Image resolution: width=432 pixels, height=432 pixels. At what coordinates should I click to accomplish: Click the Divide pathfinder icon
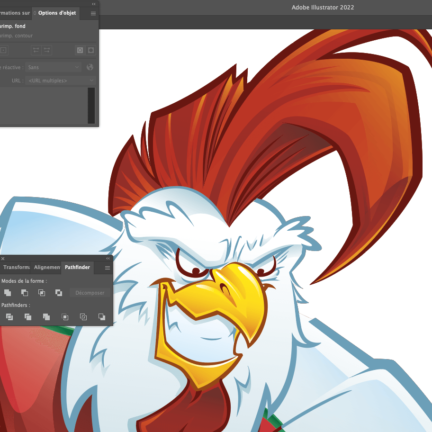coord(9,317)
